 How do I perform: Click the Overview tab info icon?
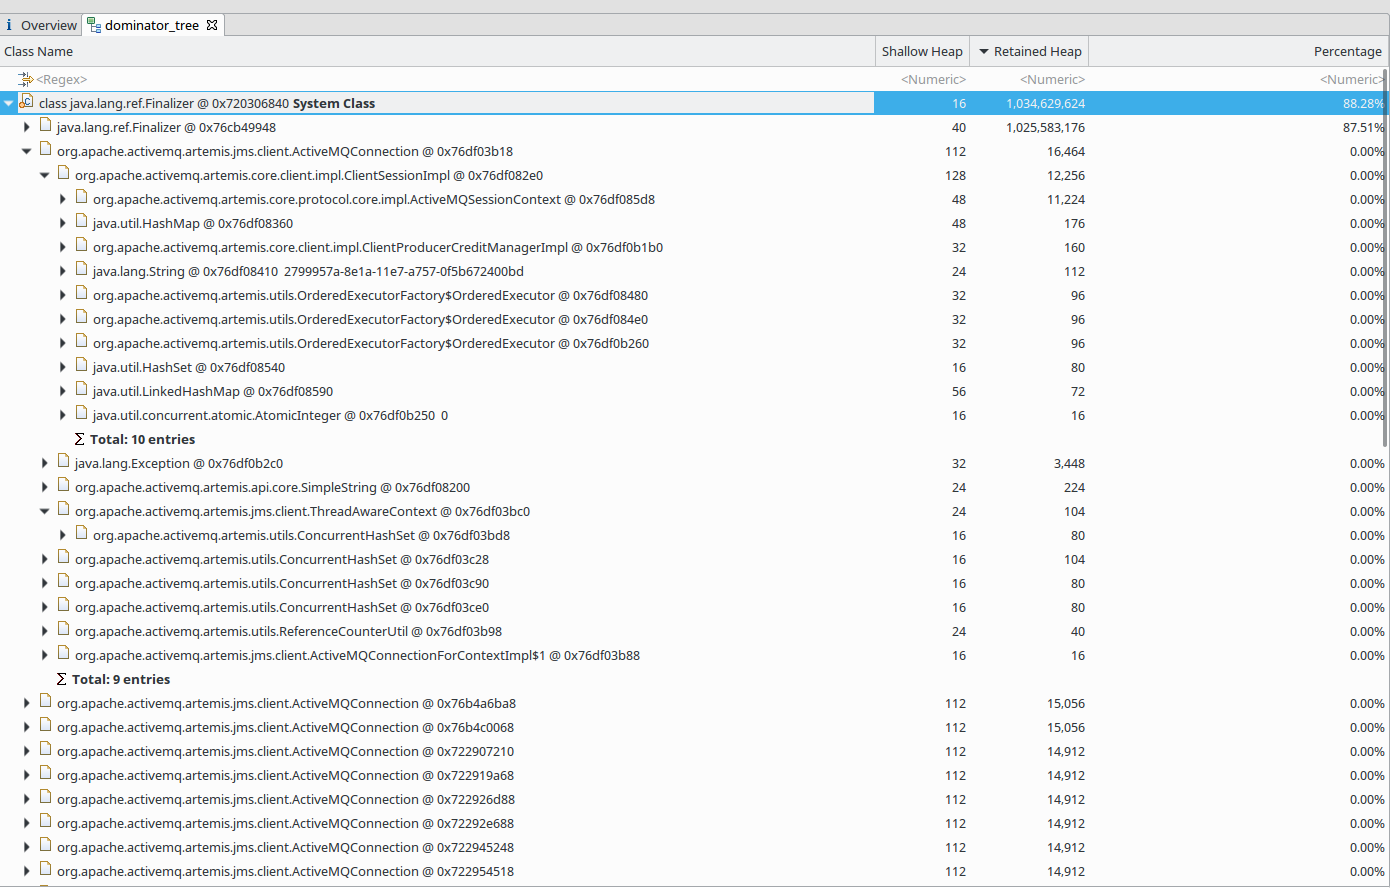click(9, 25)
